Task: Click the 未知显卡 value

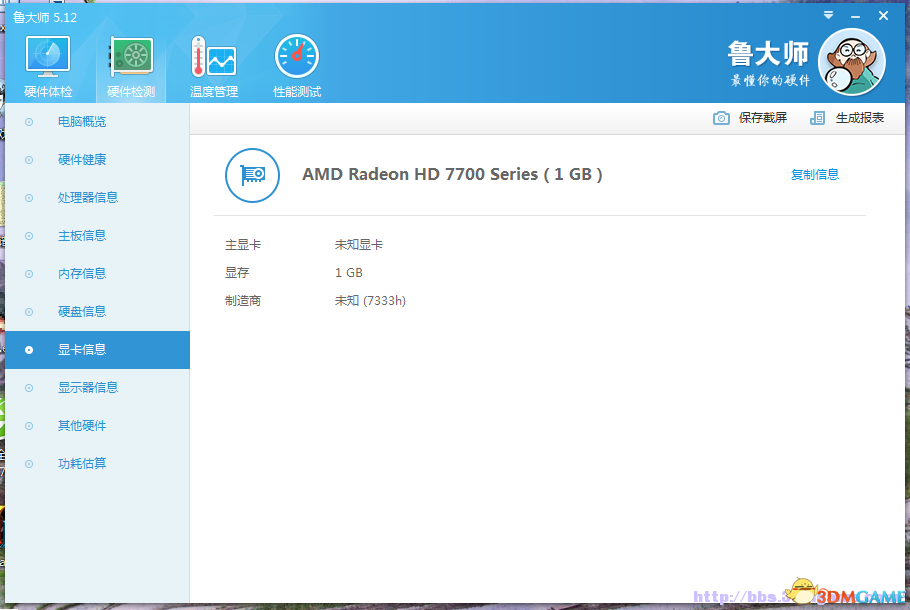Action: (359, 245)
